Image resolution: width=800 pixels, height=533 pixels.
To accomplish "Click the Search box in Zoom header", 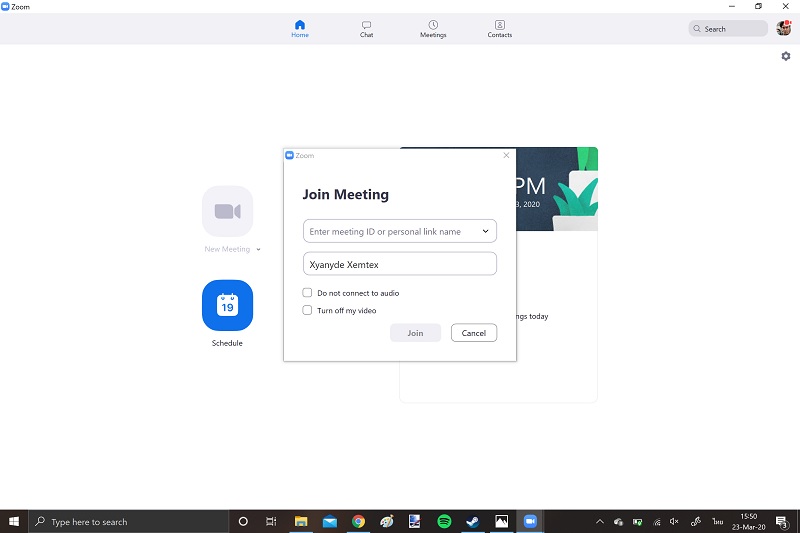I will tap(728, 29).
